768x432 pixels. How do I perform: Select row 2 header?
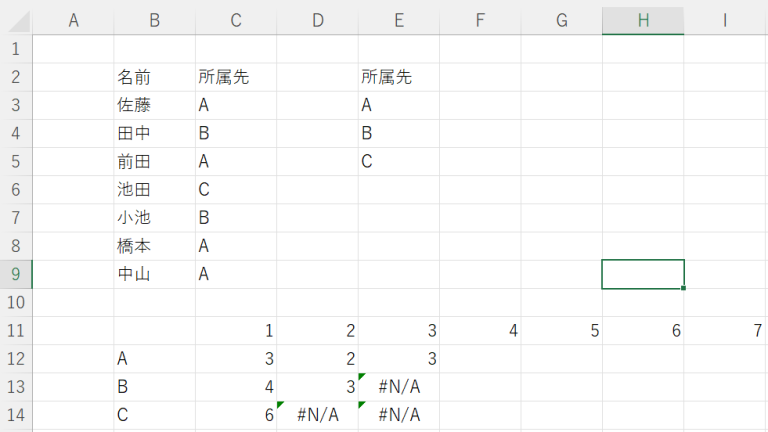[16, 77]
